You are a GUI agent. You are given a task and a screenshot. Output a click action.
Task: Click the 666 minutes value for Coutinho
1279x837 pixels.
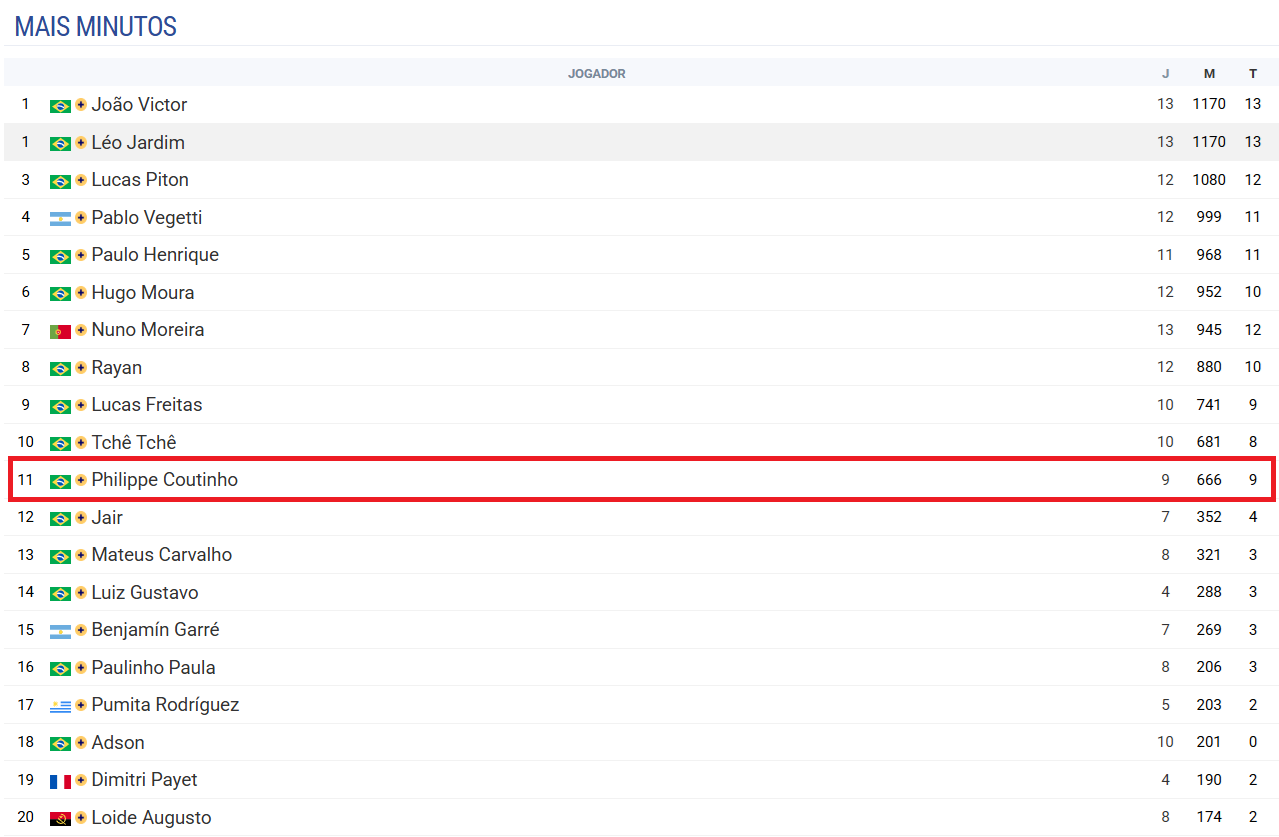(x=1209, y=480)
